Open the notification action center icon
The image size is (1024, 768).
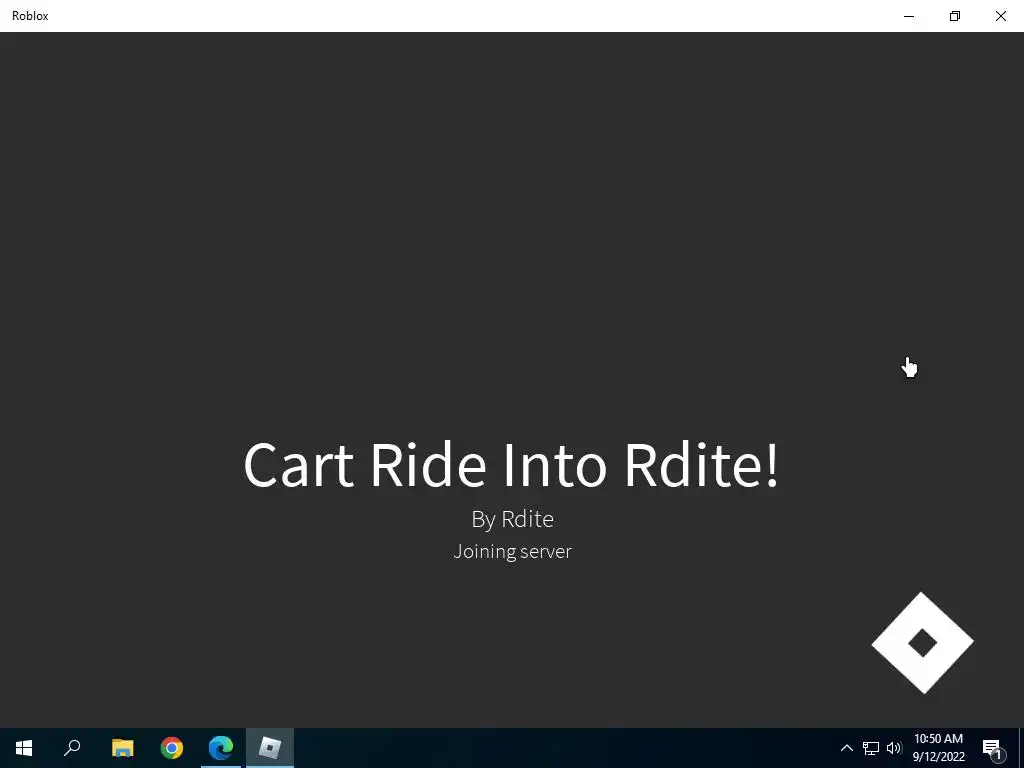[x=993, y=748]
